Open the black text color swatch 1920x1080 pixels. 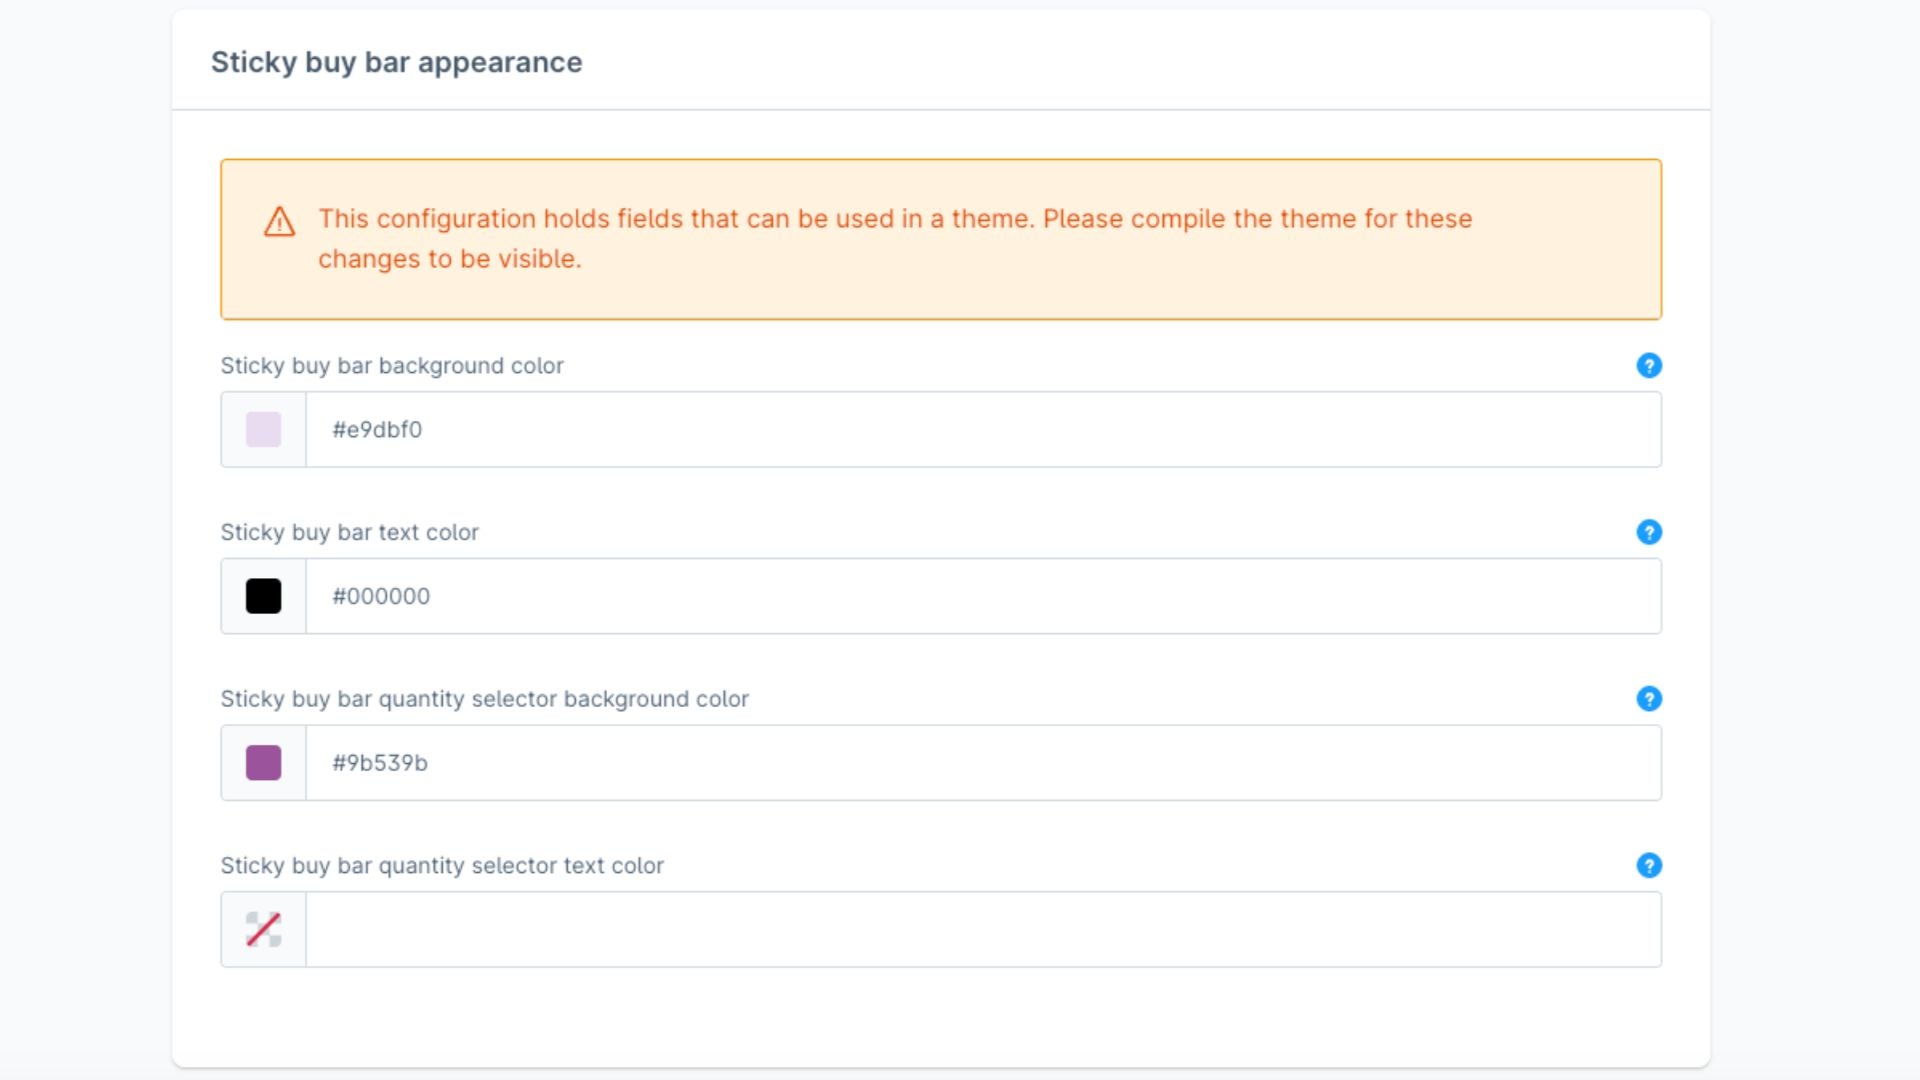click(264, 596)
